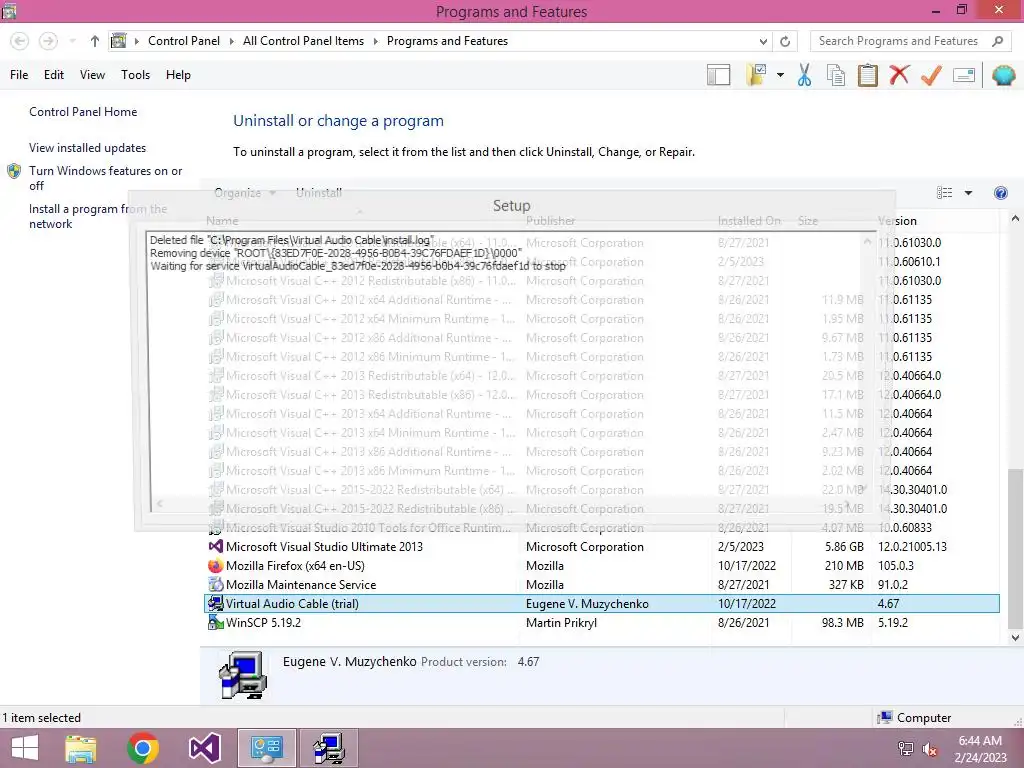Click the Paste clipboard toolbar icon
This screenshot has height=768, width=1024.
(x=867, y=75)
